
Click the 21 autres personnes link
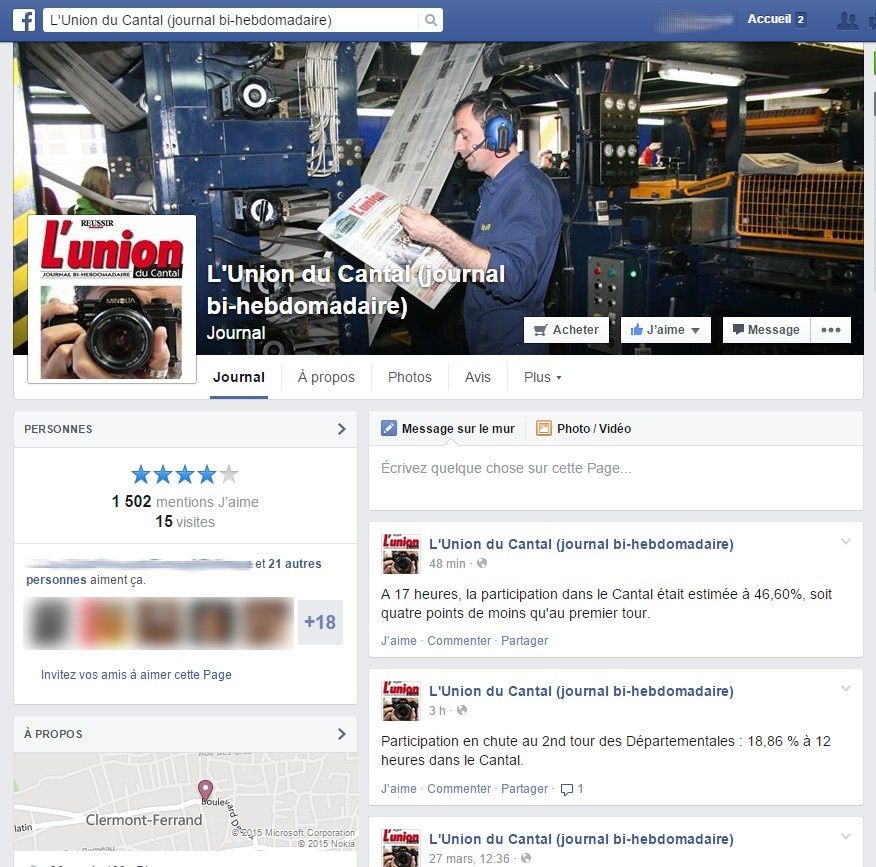click(295, 564)
